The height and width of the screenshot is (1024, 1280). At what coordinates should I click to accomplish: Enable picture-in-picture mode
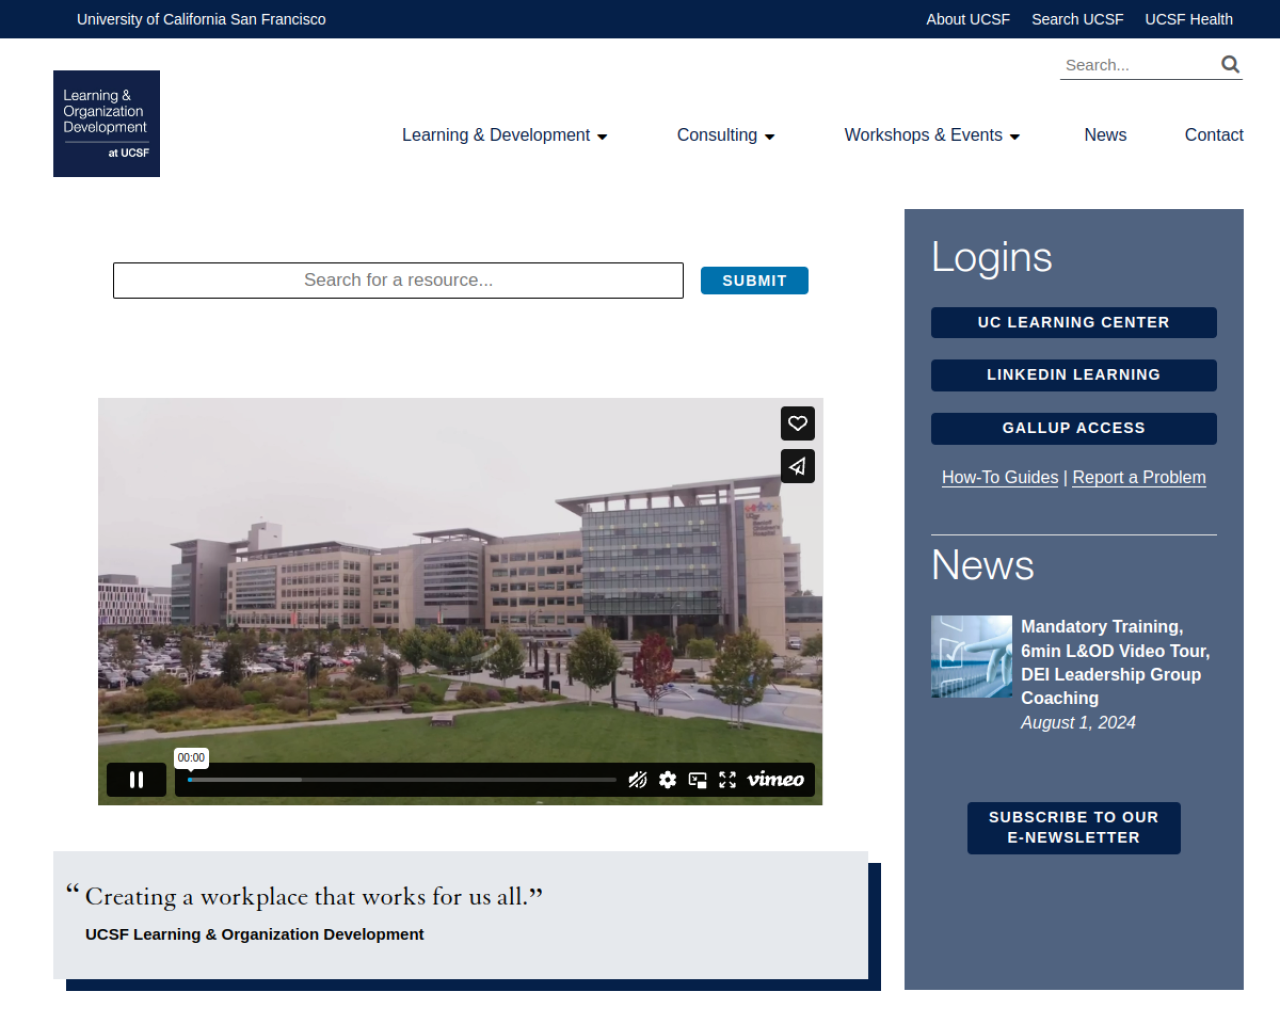[697, 780]
